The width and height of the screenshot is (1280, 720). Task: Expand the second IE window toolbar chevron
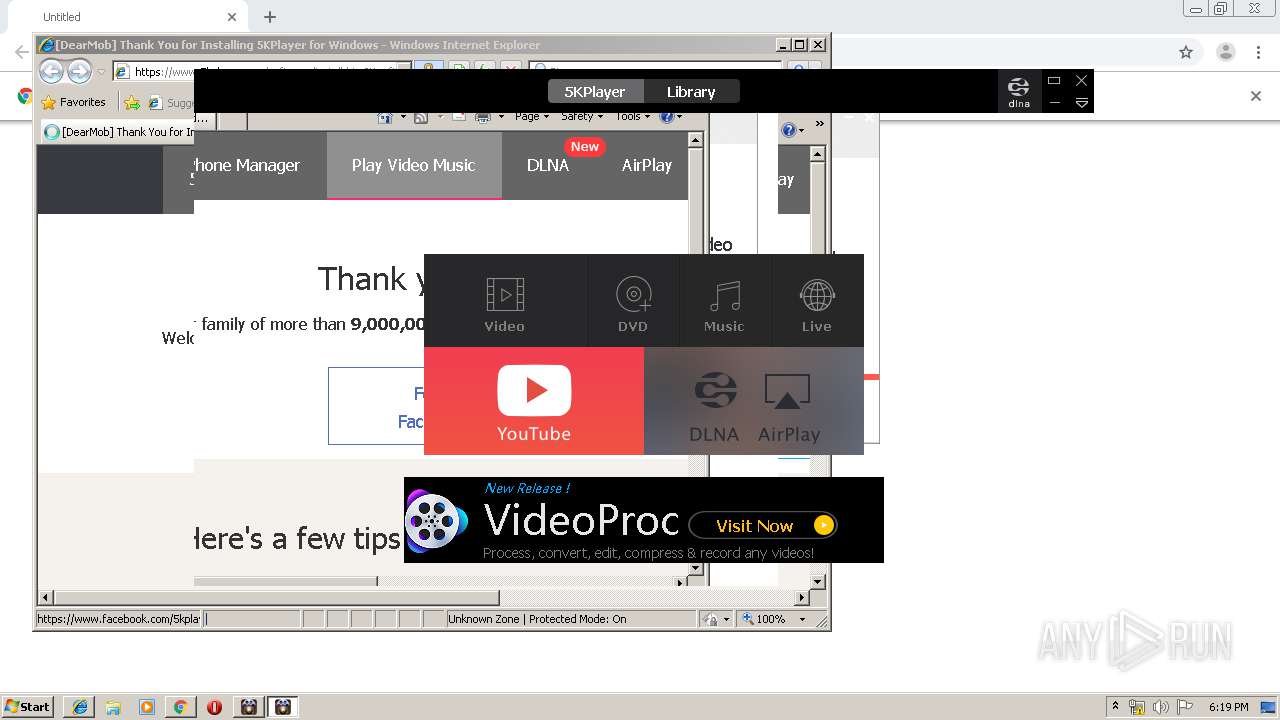click(x=819, y=124)
